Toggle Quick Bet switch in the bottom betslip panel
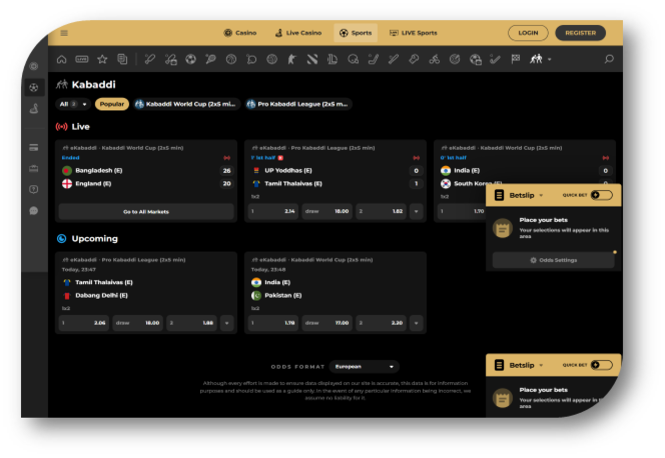The height and width of the screenshot is (458, 665). click(x=601, y=365)
